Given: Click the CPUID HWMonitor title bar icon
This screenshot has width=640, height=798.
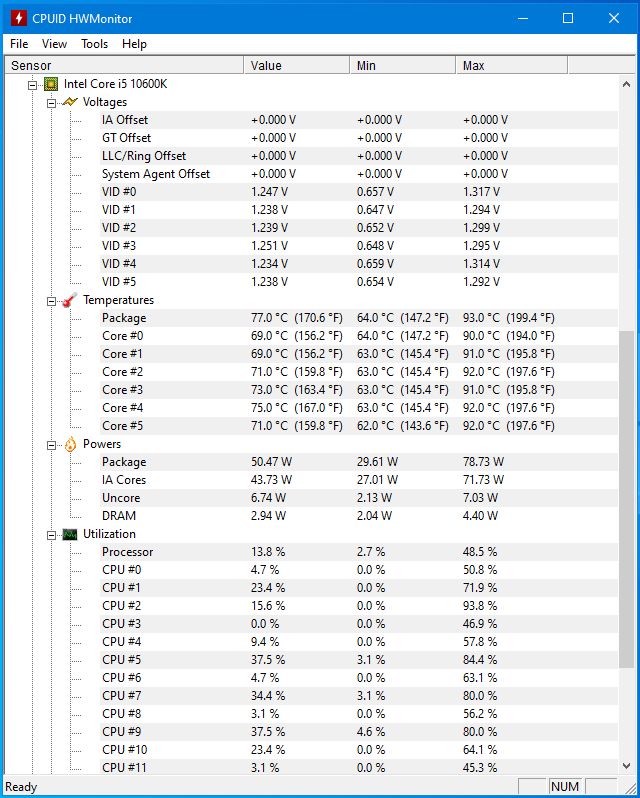Looking at the screenshot, I should [19, 18].
